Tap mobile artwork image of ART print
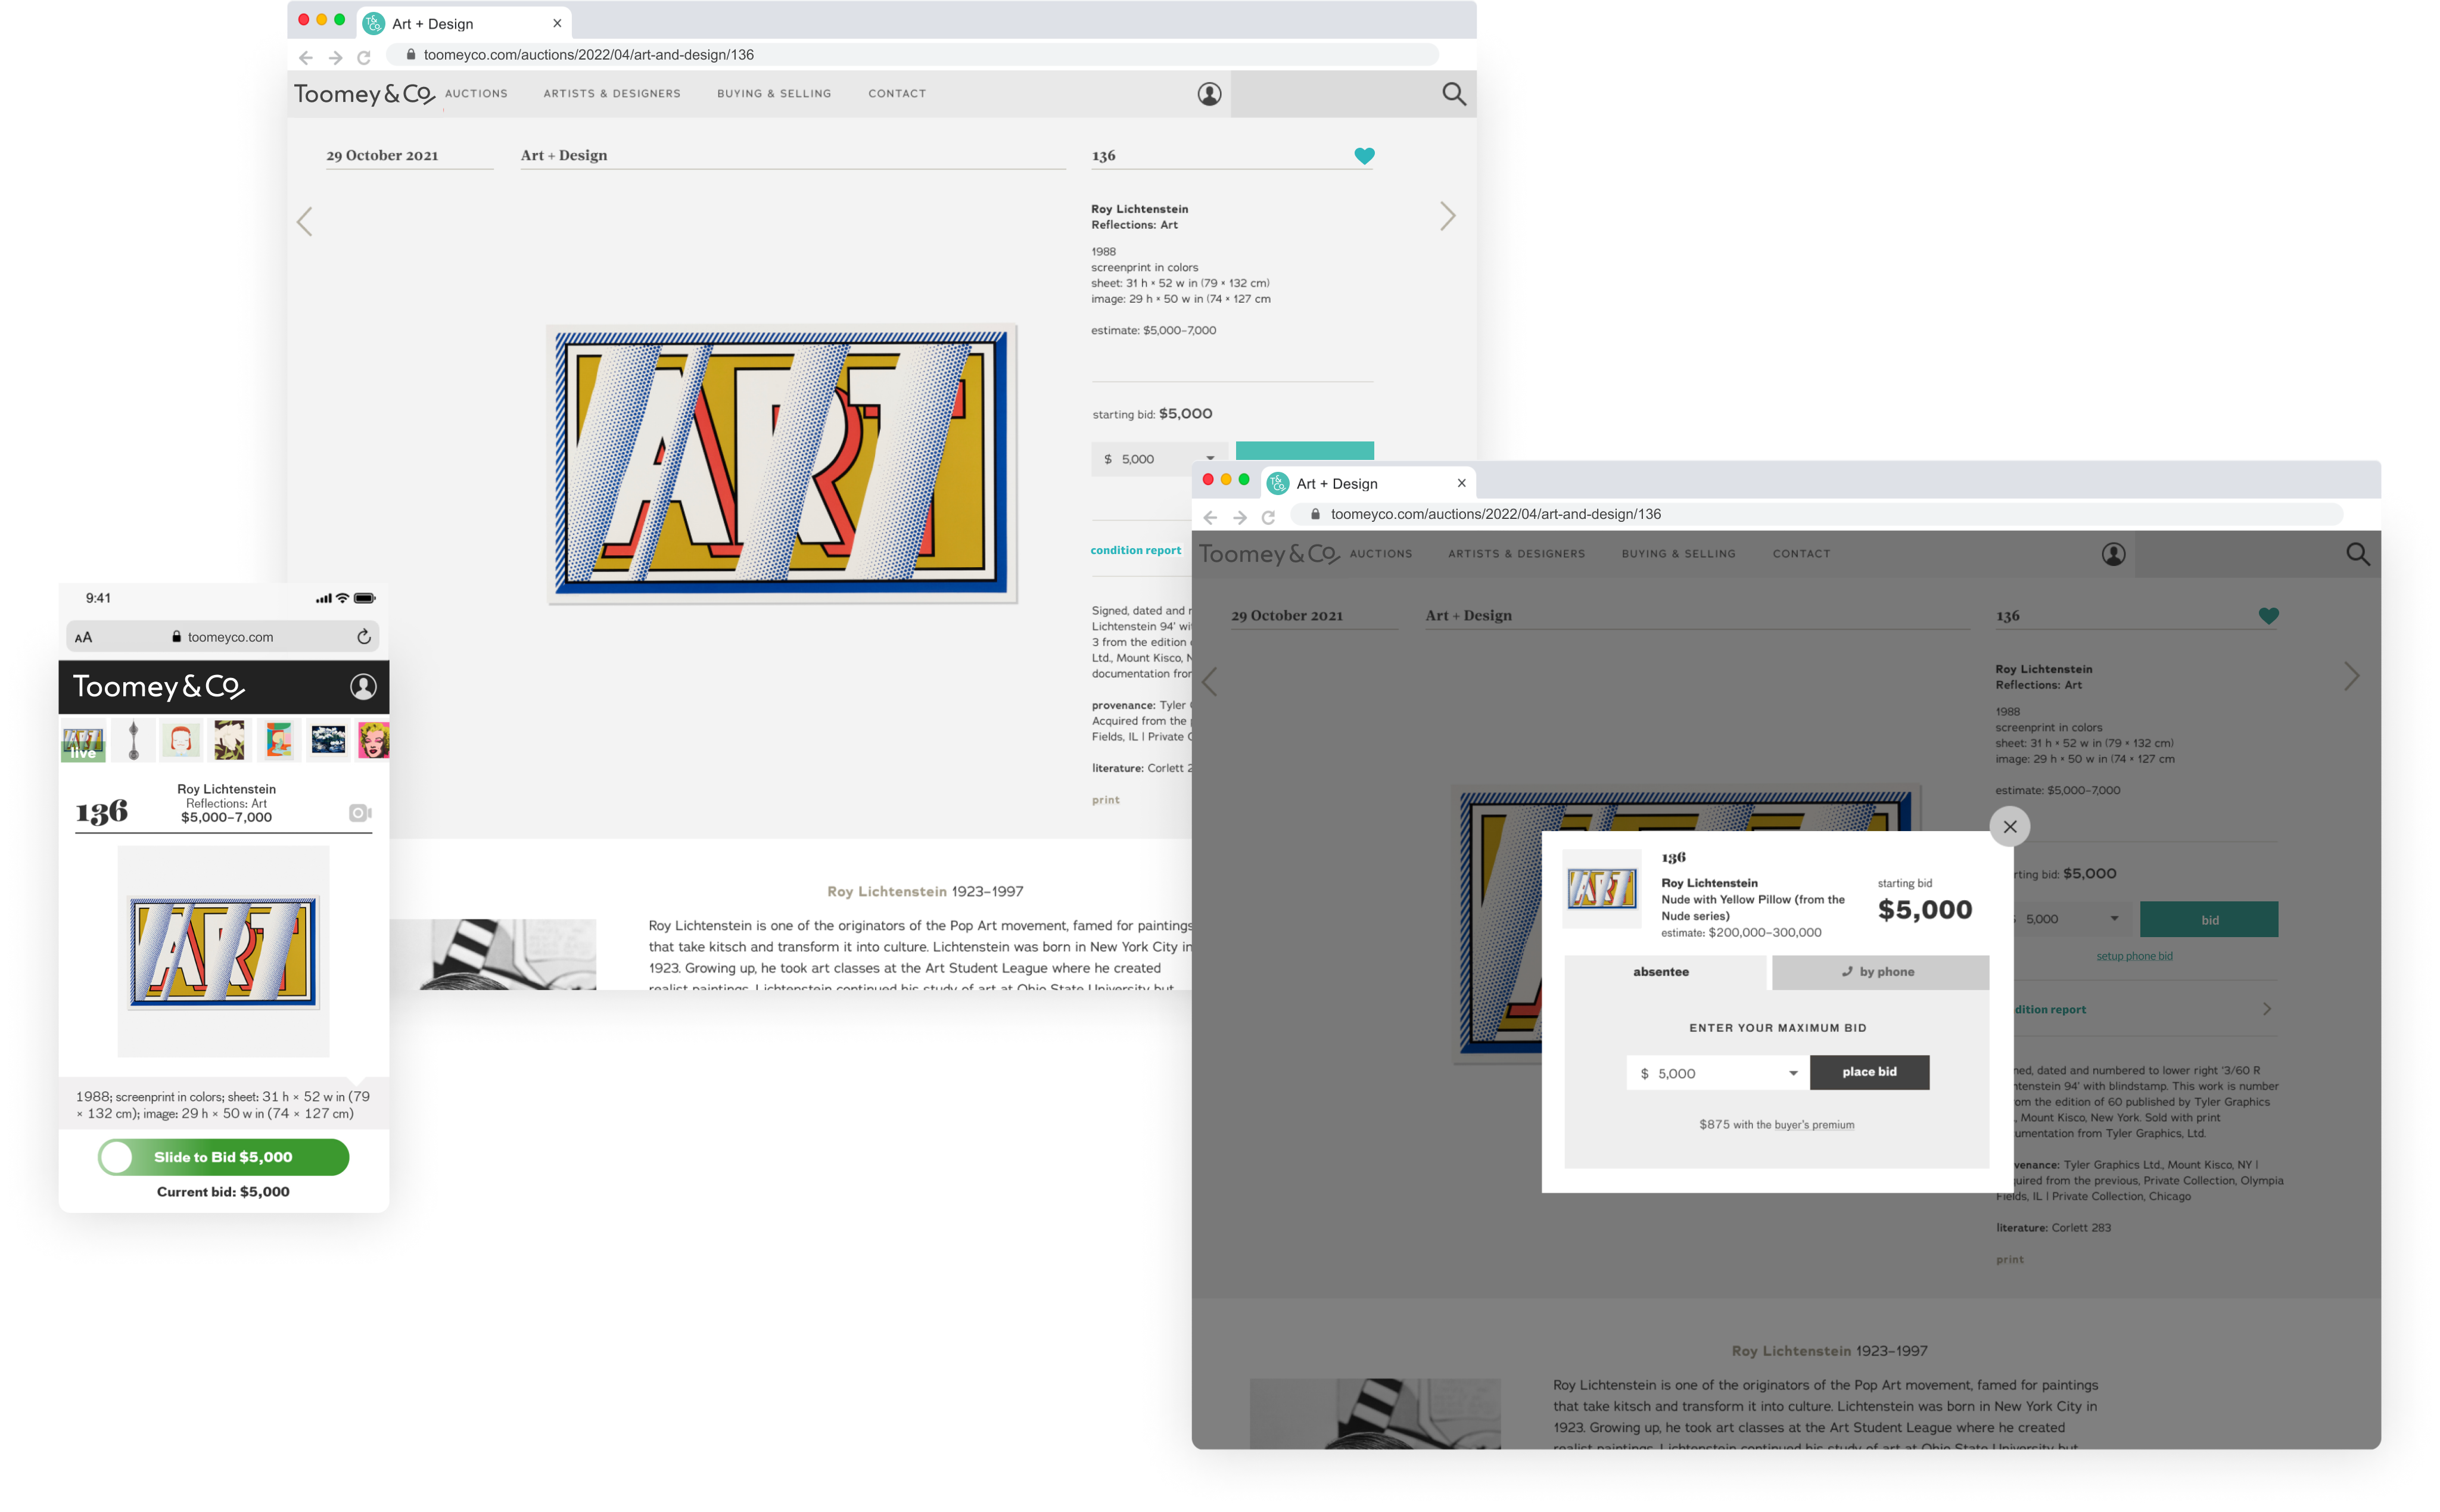The height and width of the screenshot is (1512, 2440). click(223, 951)
